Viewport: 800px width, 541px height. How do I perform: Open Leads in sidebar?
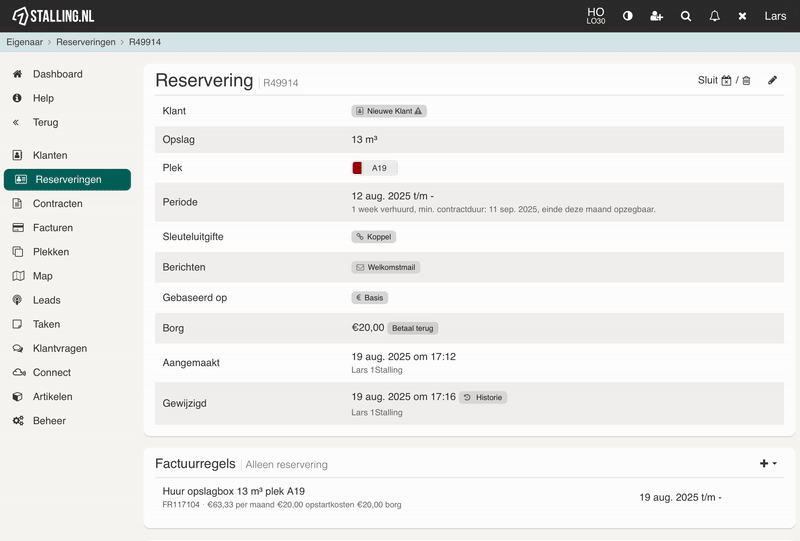click(x=46, y=300)
